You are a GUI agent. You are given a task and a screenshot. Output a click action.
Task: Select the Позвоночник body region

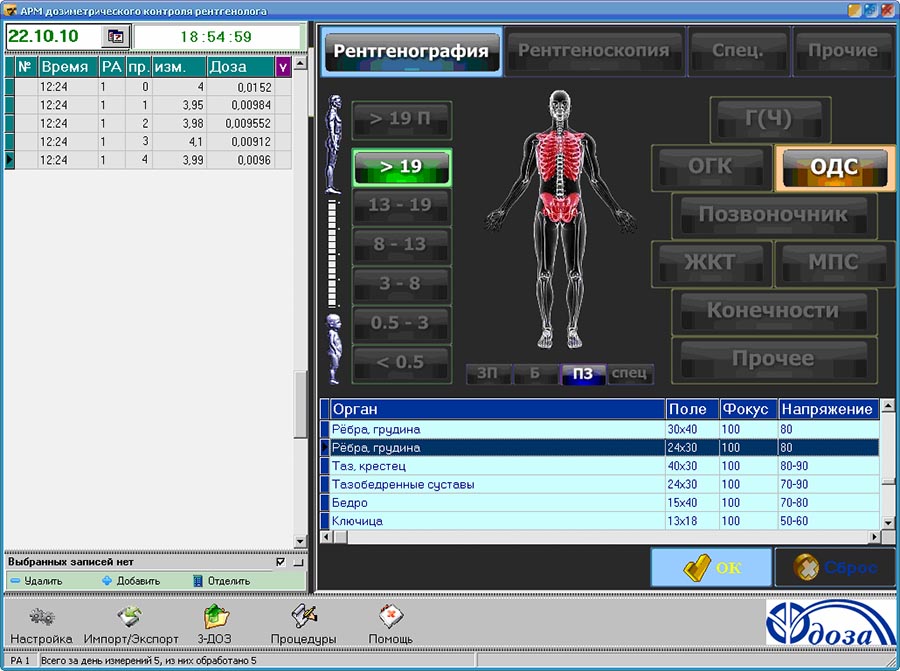772,215
